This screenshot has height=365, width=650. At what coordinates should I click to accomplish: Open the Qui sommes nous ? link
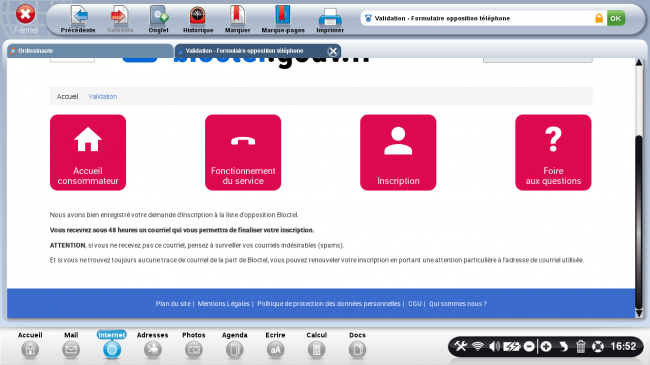458,304
